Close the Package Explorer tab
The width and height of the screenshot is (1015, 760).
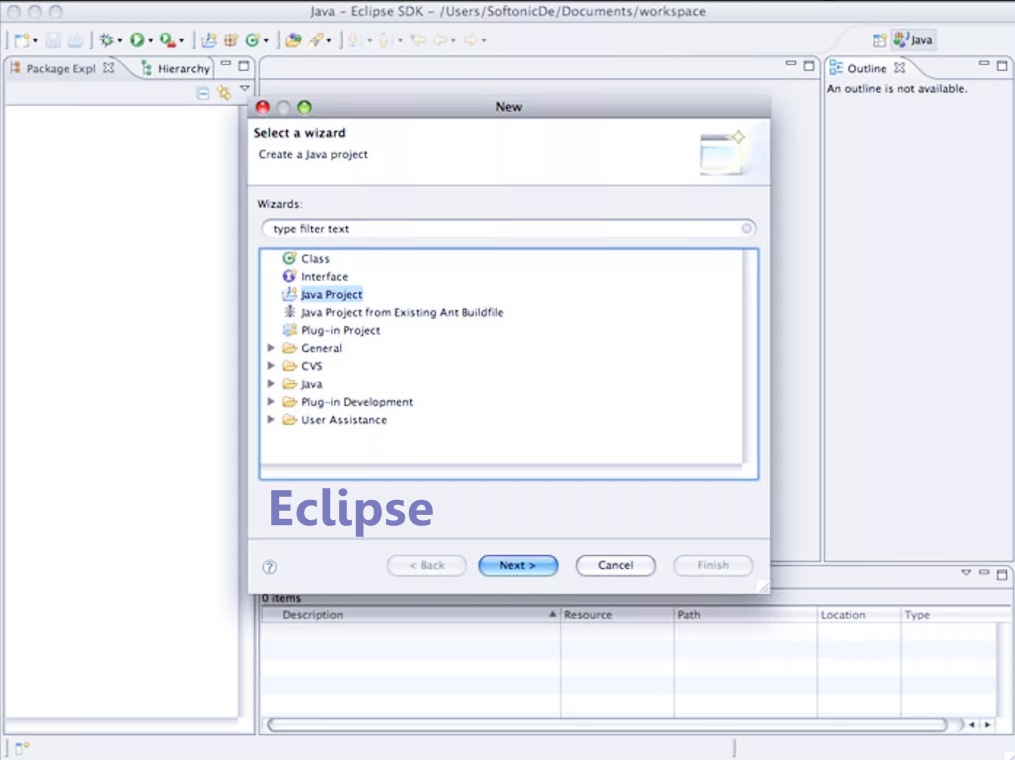pyautogui.click(x=109, y=67)
